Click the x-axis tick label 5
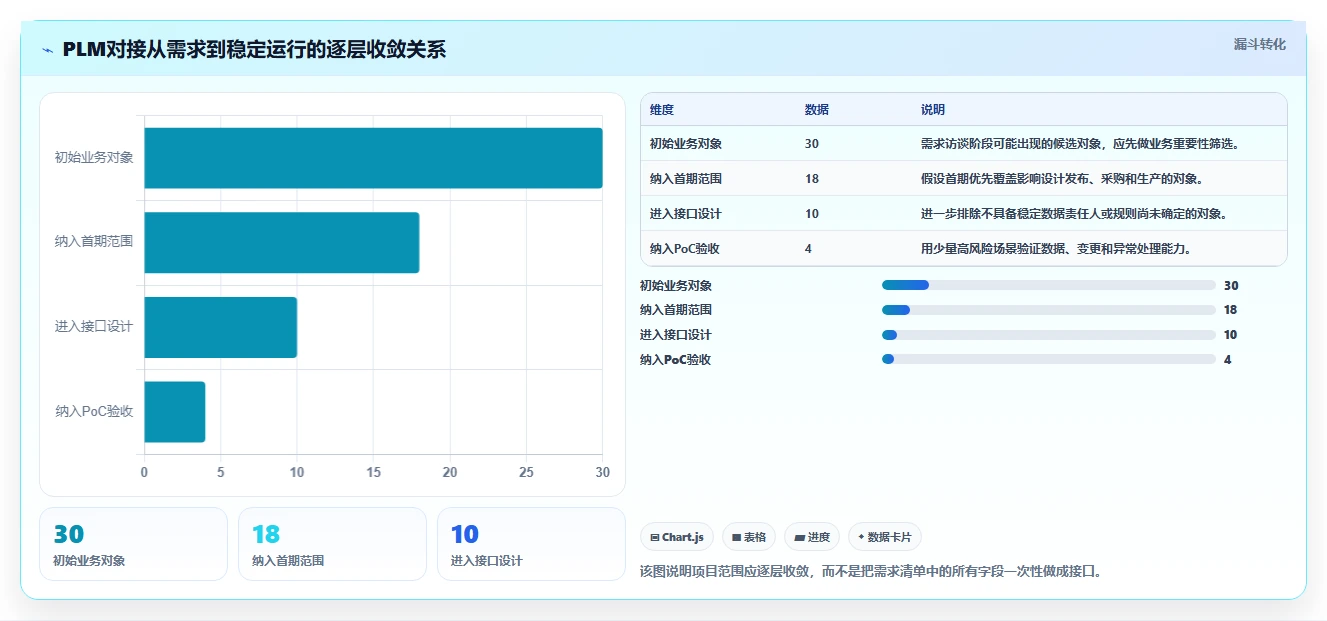The height and width of the screenshot is (621, 1327). tap(221, 472)
